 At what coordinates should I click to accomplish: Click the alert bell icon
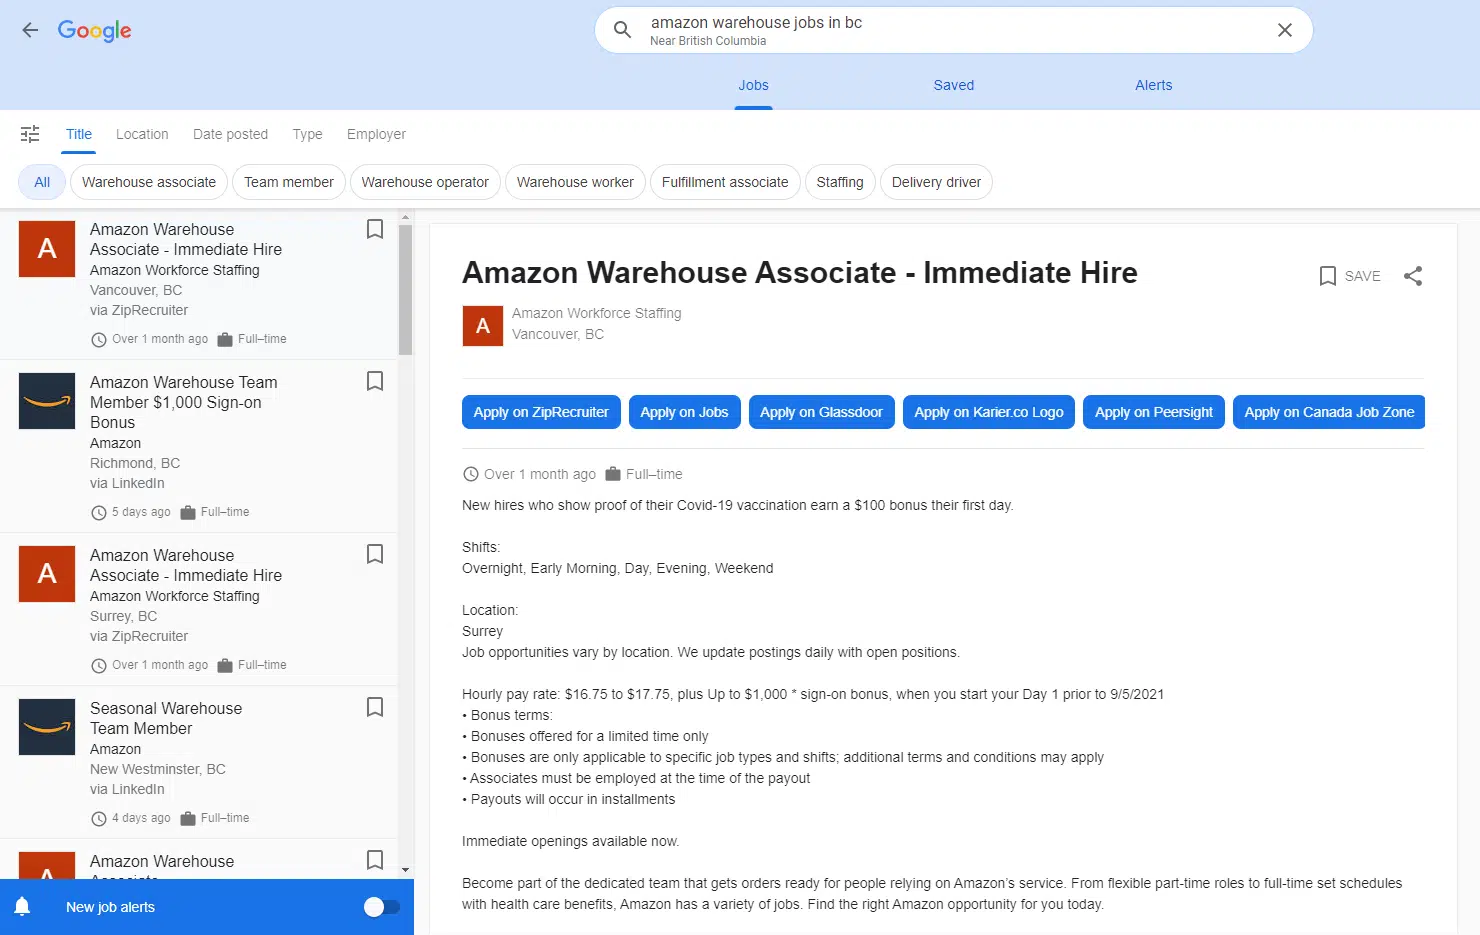pyautogui.click(x=22, y=907)
